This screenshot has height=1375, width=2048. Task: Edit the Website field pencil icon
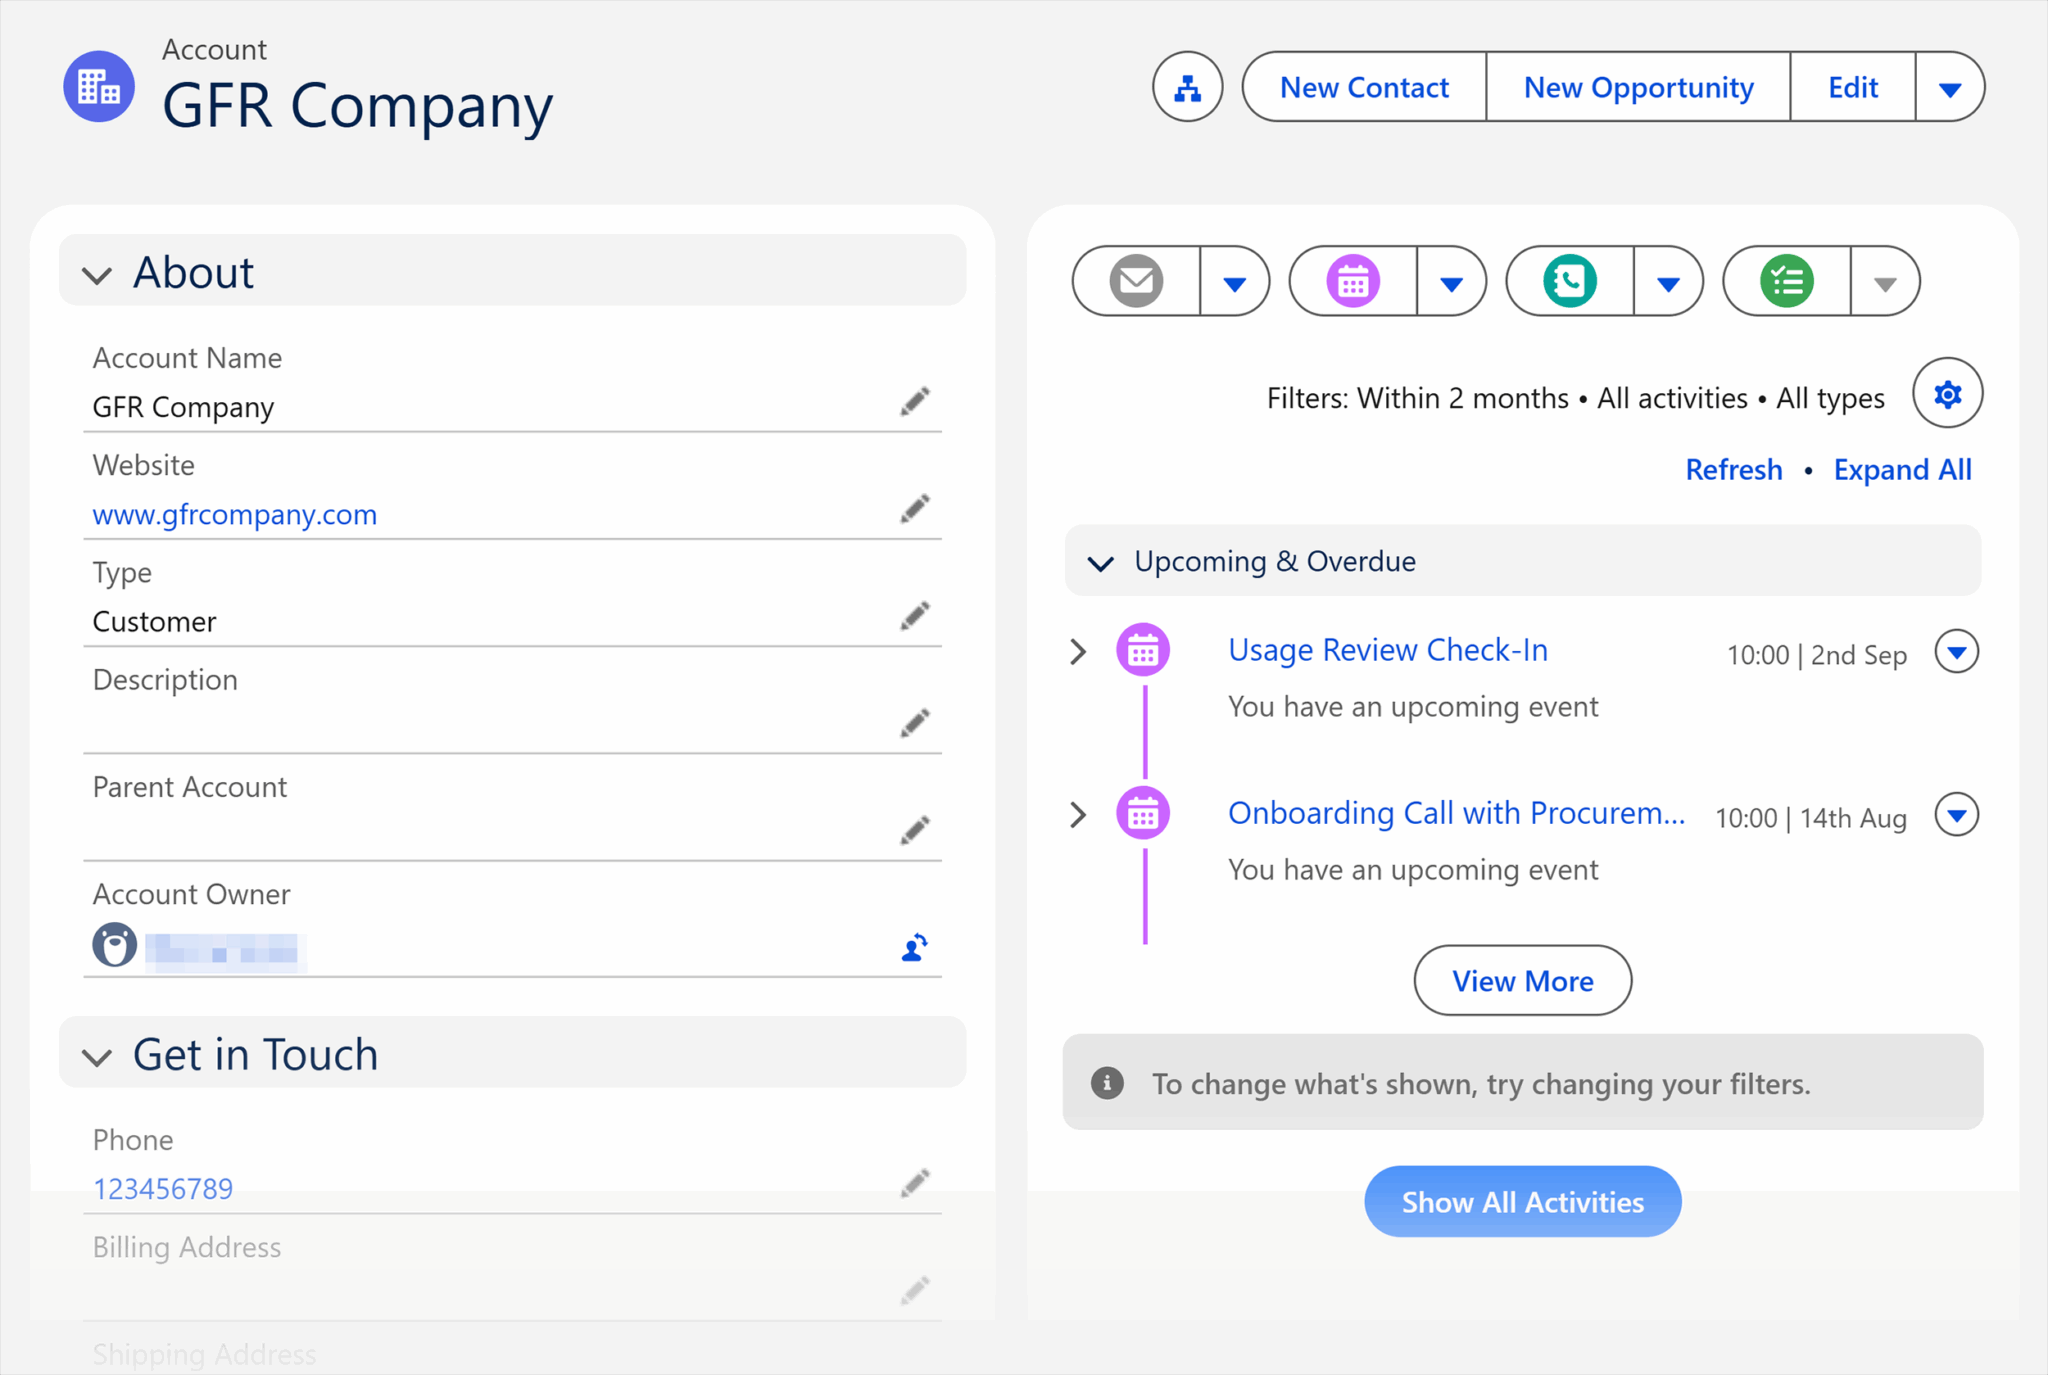click(914, 509)
